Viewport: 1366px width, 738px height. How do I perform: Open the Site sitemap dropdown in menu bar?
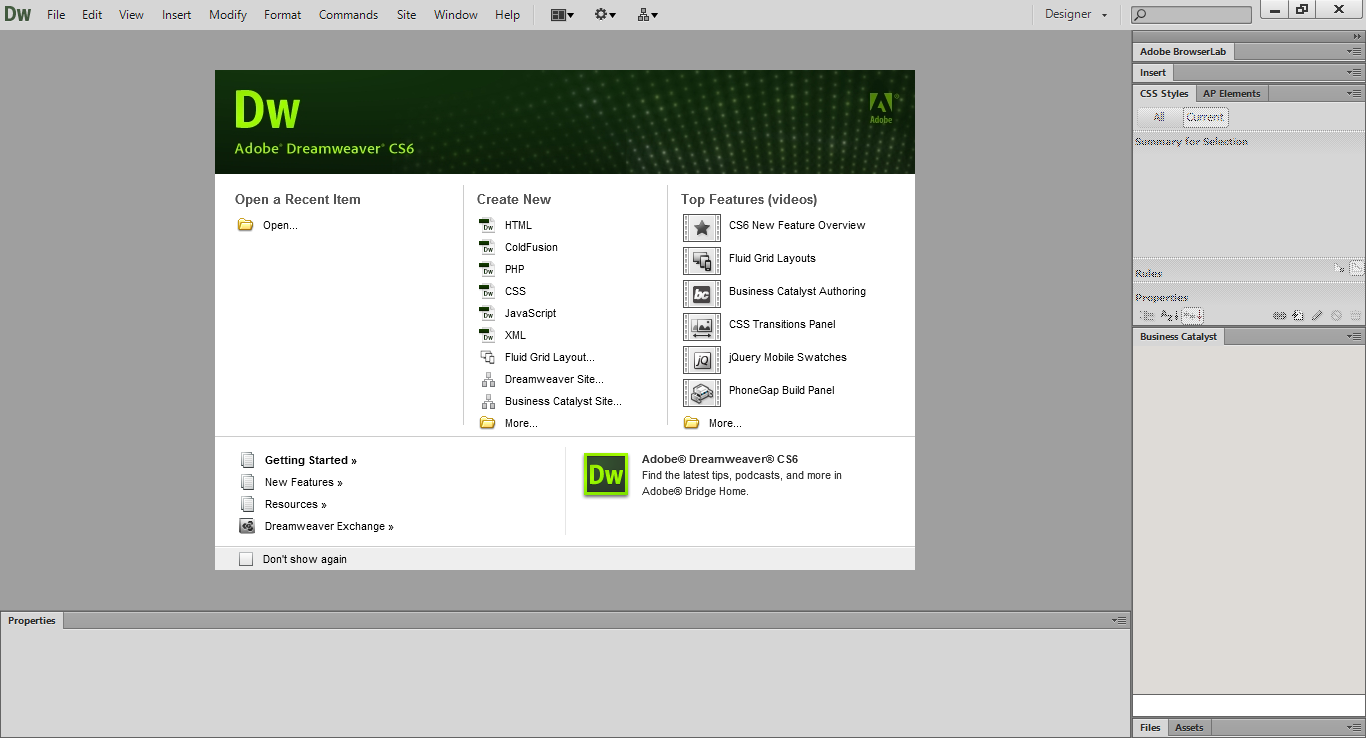pyautogui.click(x=647, y=15)
